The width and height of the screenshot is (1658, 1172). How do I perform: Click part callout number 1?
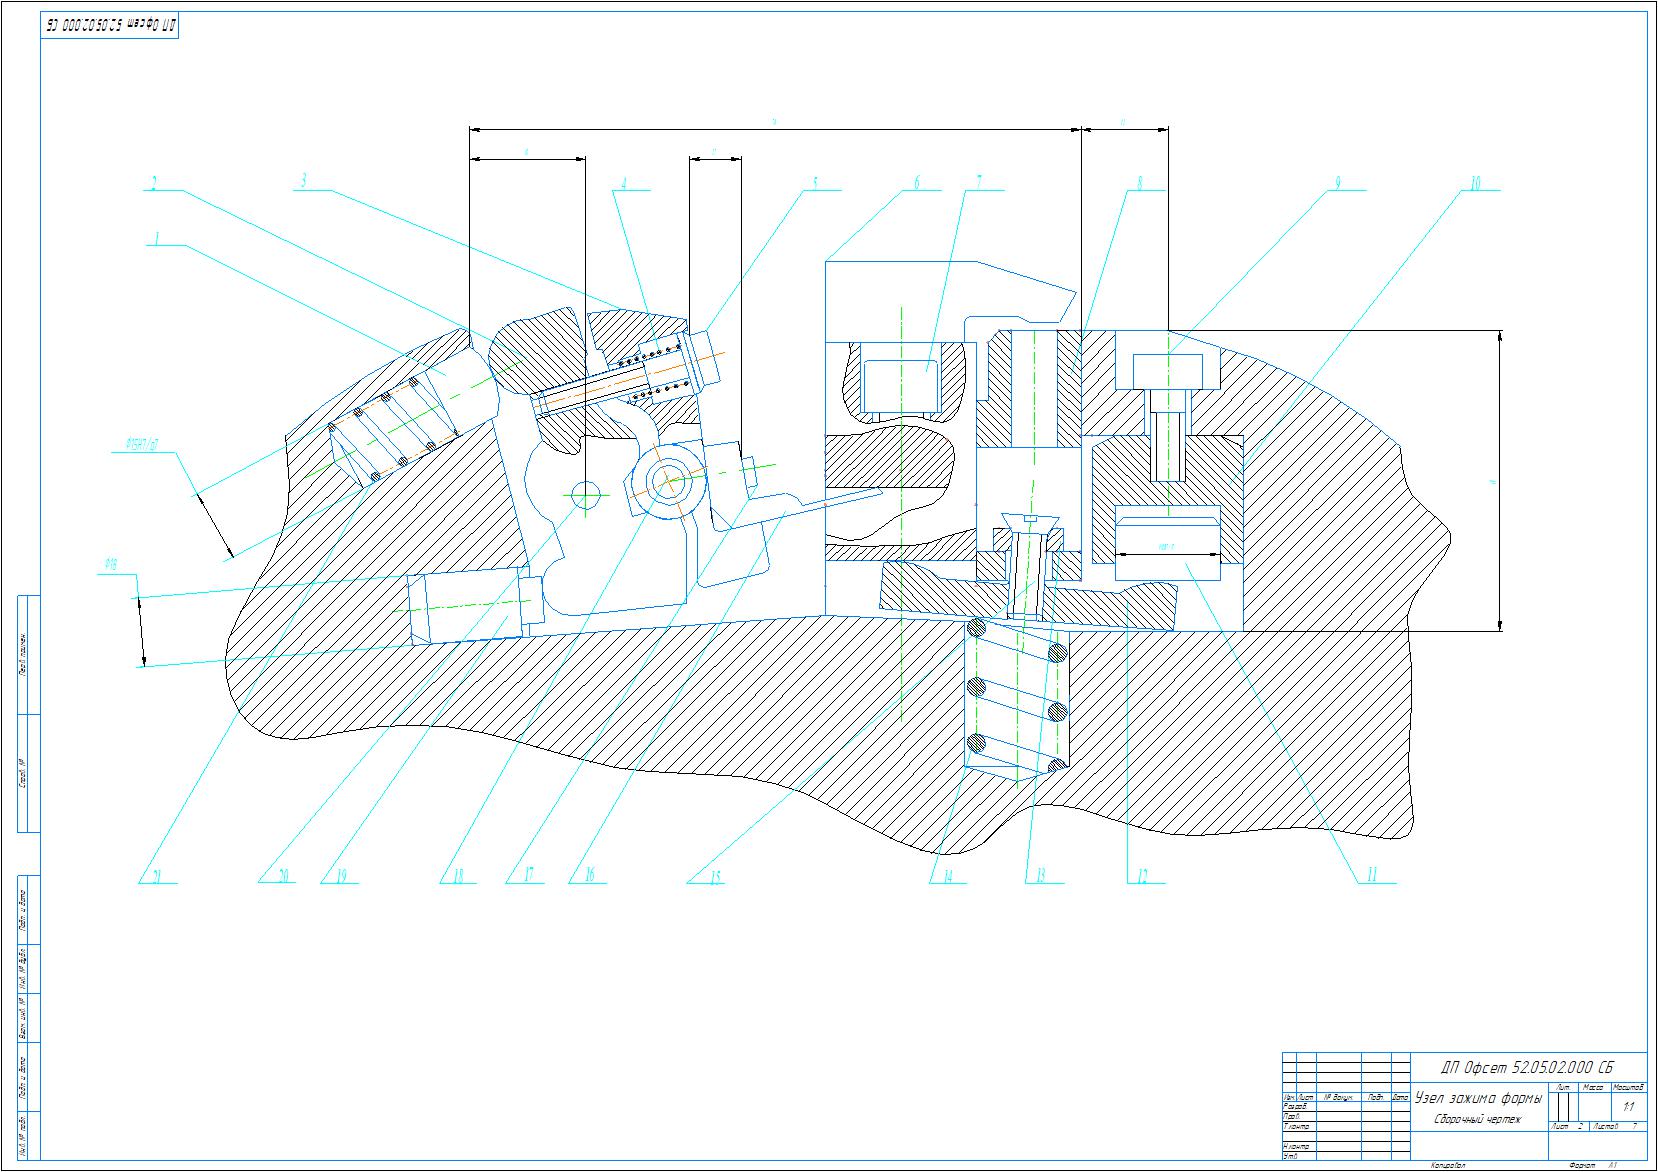coord(154,238)
